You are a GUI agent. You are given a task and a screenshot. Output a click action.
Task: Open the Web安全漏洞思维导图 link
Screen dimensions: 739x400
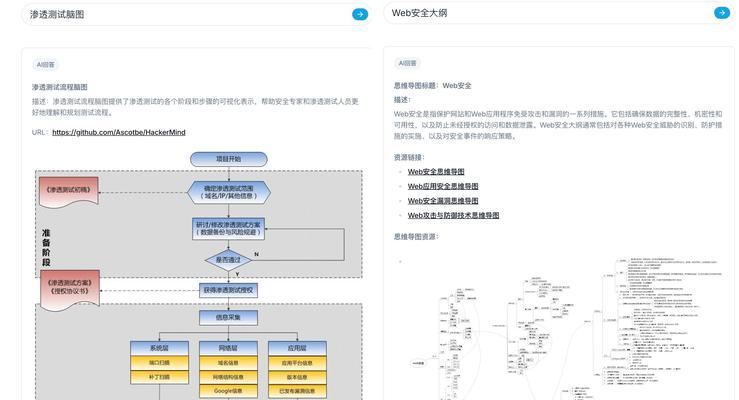coord(443,201)
